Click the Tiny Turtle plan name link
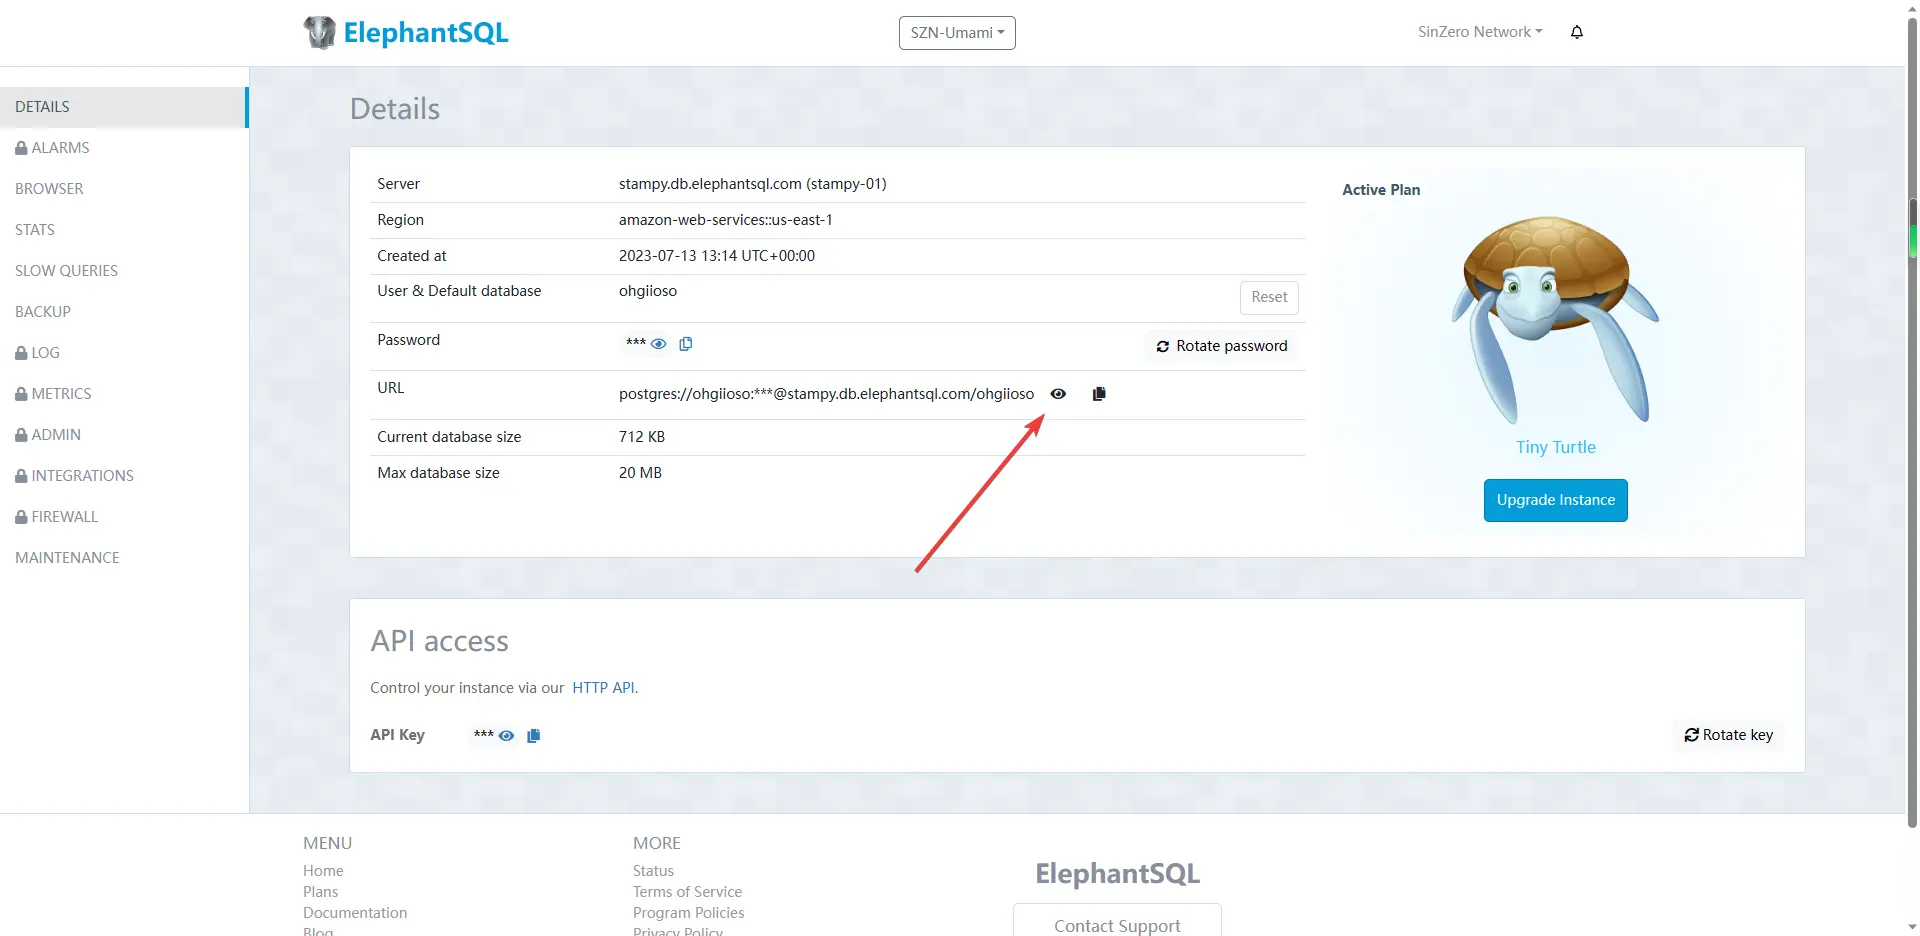Screen dimensions: 1920x936 point(1555,447)
